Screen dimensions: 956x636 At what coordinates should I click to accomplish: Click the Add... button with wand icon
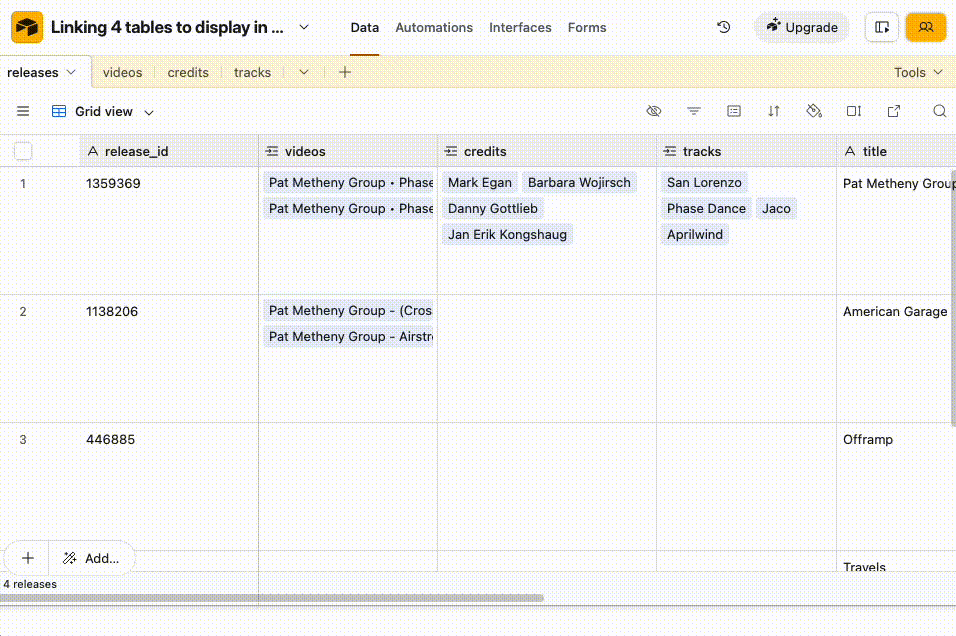point(91,558)
